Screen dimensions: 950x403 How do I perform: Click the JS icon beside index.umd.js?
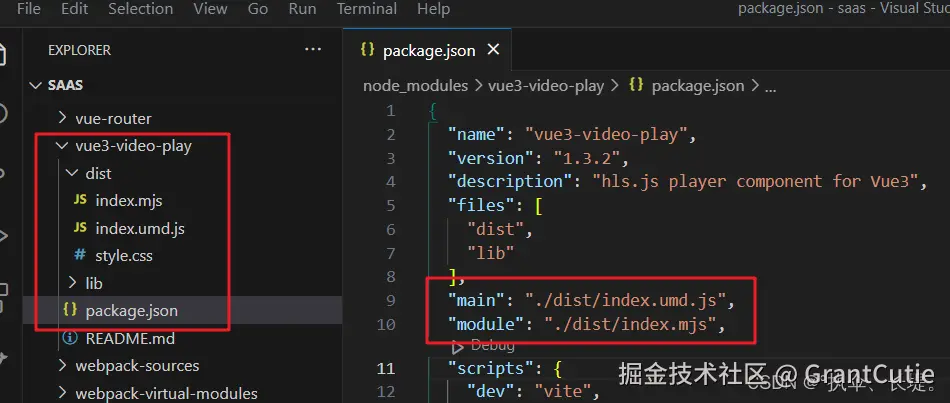pyautogui.click(x=80, y=227)
